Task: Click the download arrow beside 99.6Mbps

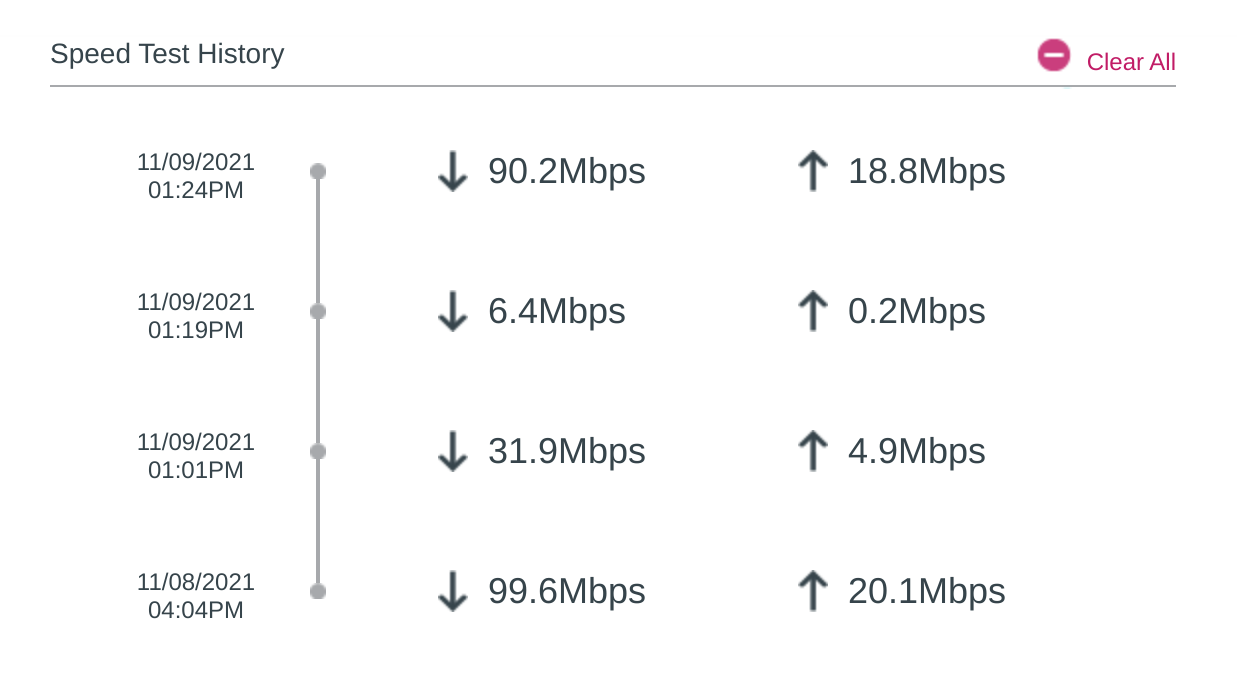Action: 453,592
